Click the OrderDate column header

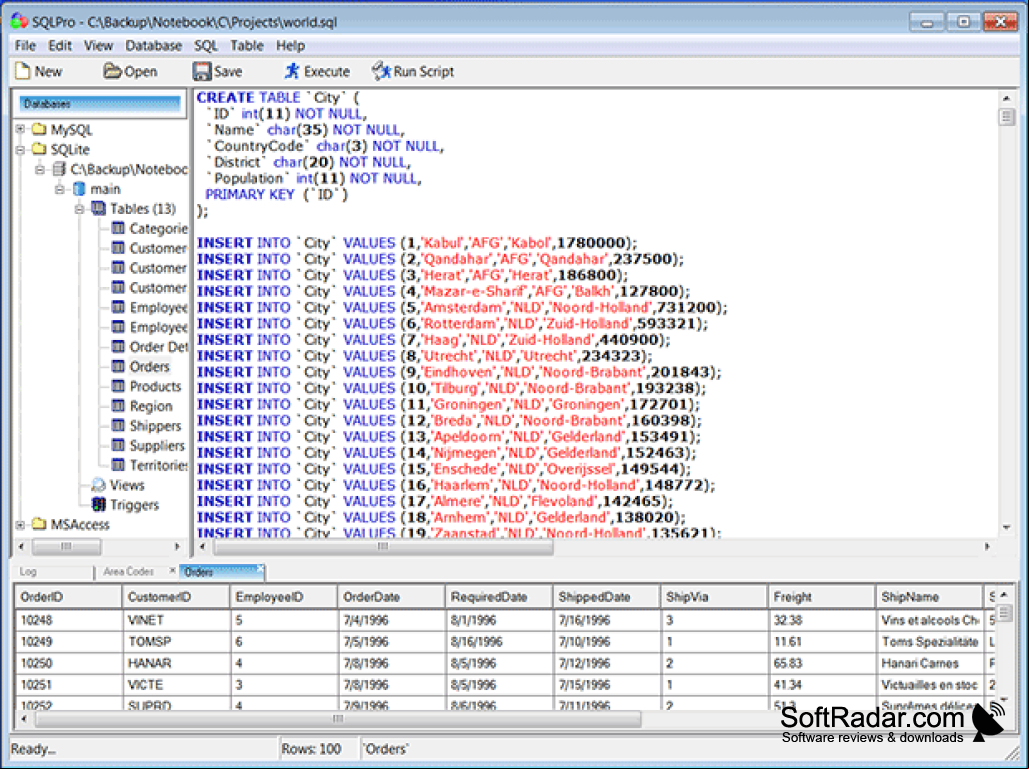tap(391, 597)
